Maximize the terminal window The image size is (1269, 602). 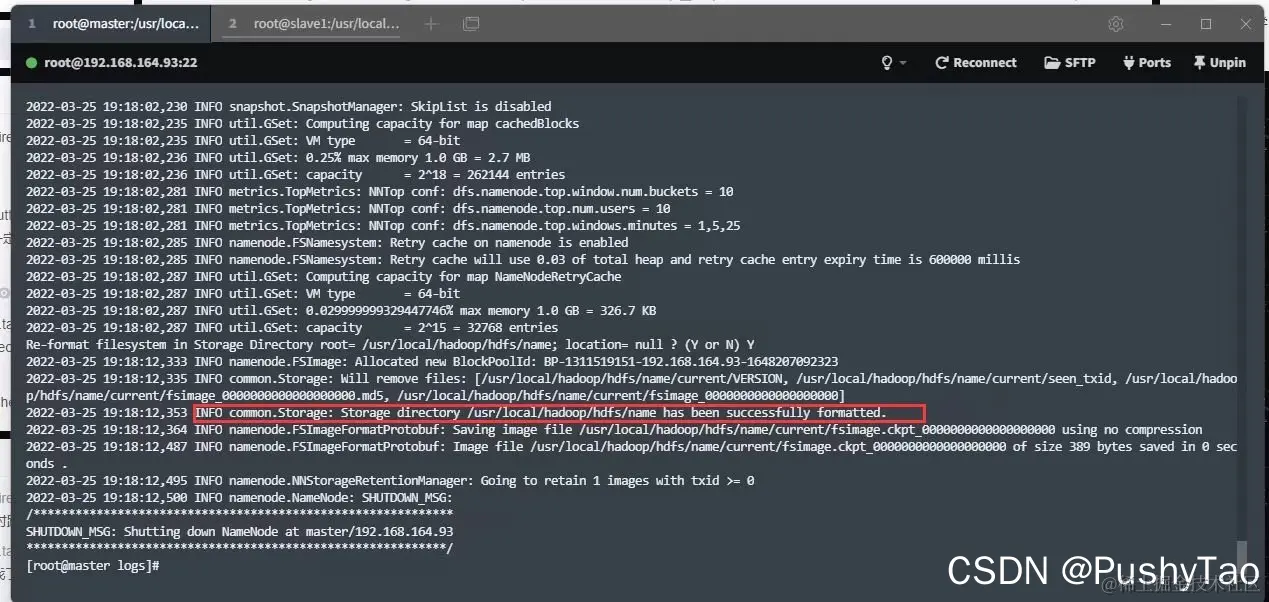[x=1206, y=23]
